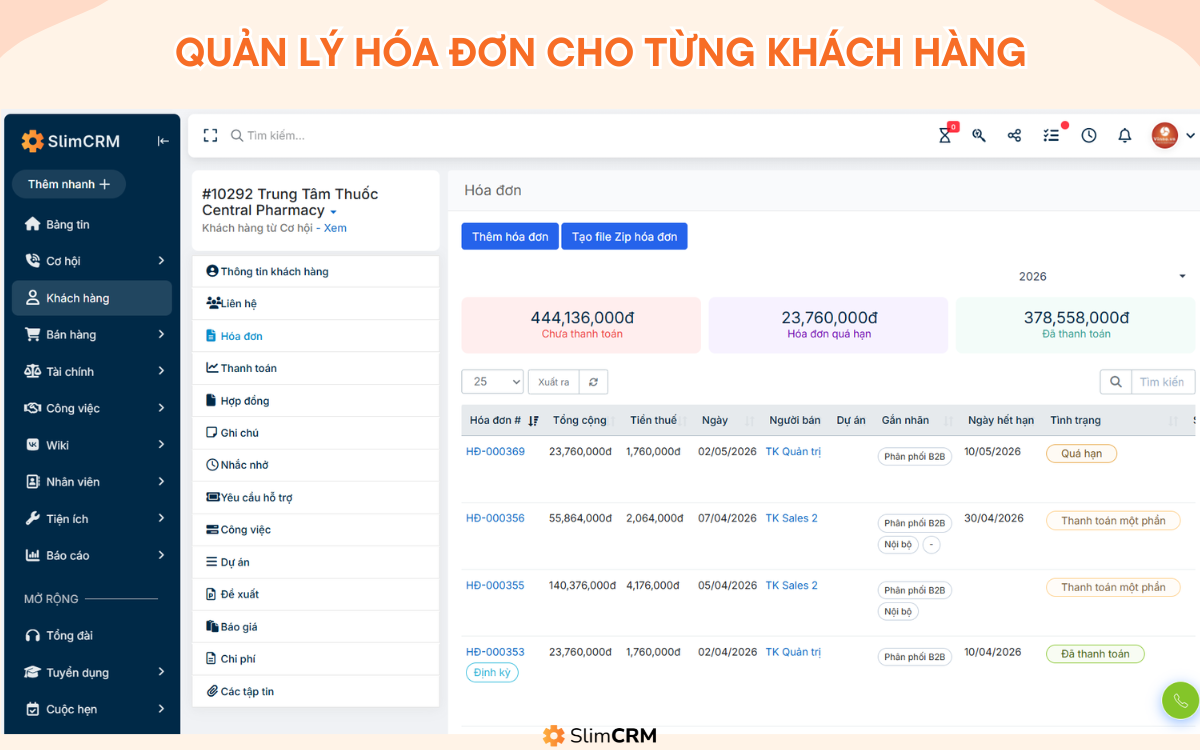The image size is (1200, 750).
Task: Click the green phone call button
Action: click(1180, 700)
